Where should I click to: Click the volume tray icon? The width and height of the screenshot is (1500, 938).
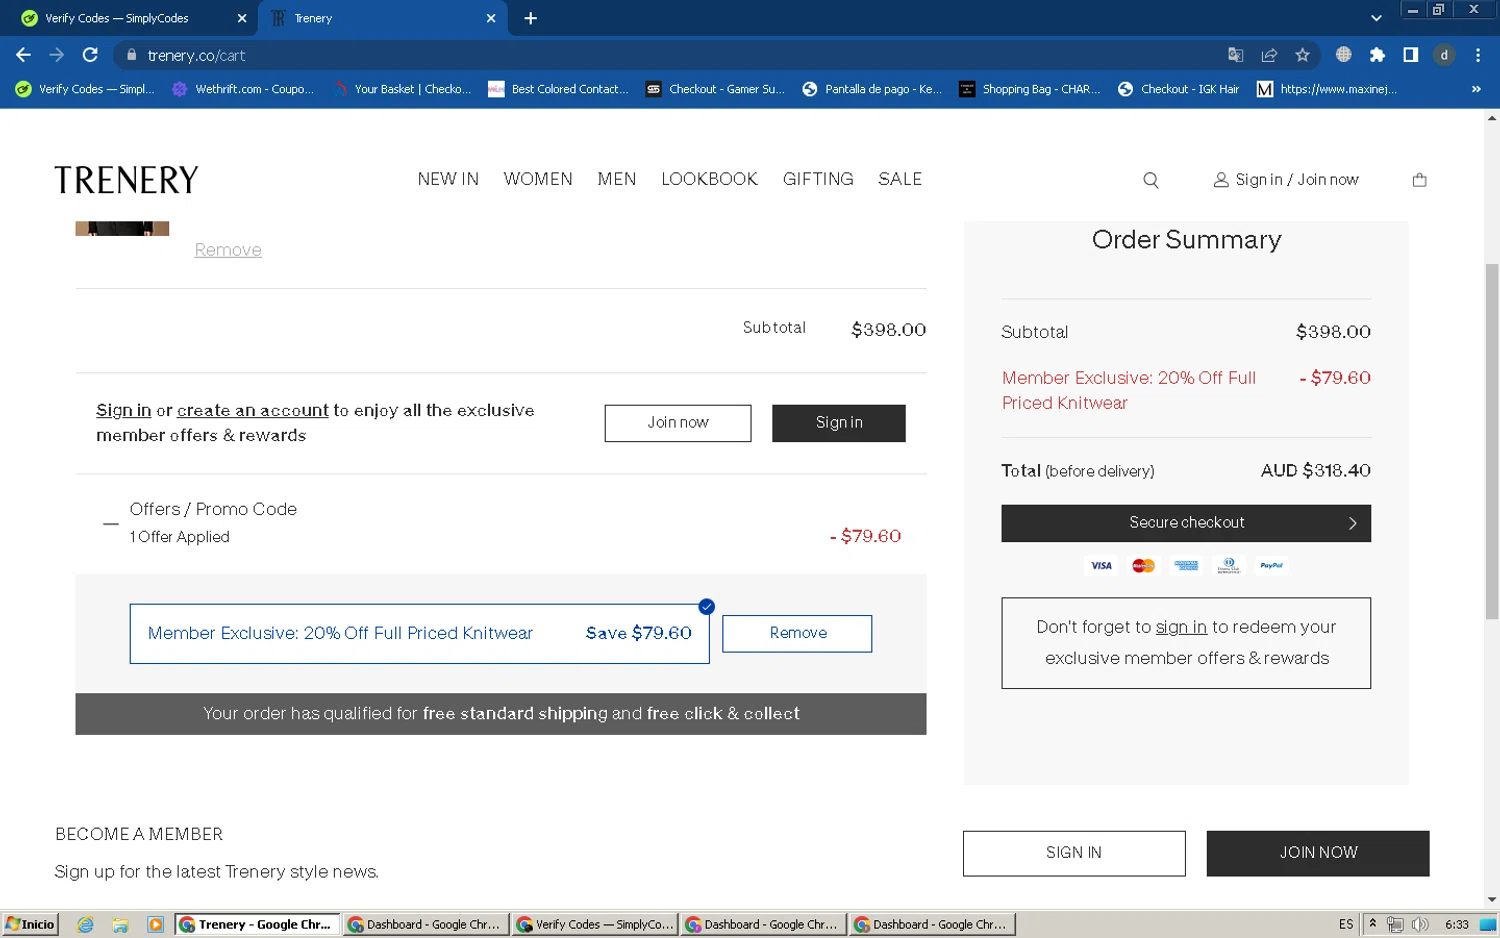pos(1420,925)
